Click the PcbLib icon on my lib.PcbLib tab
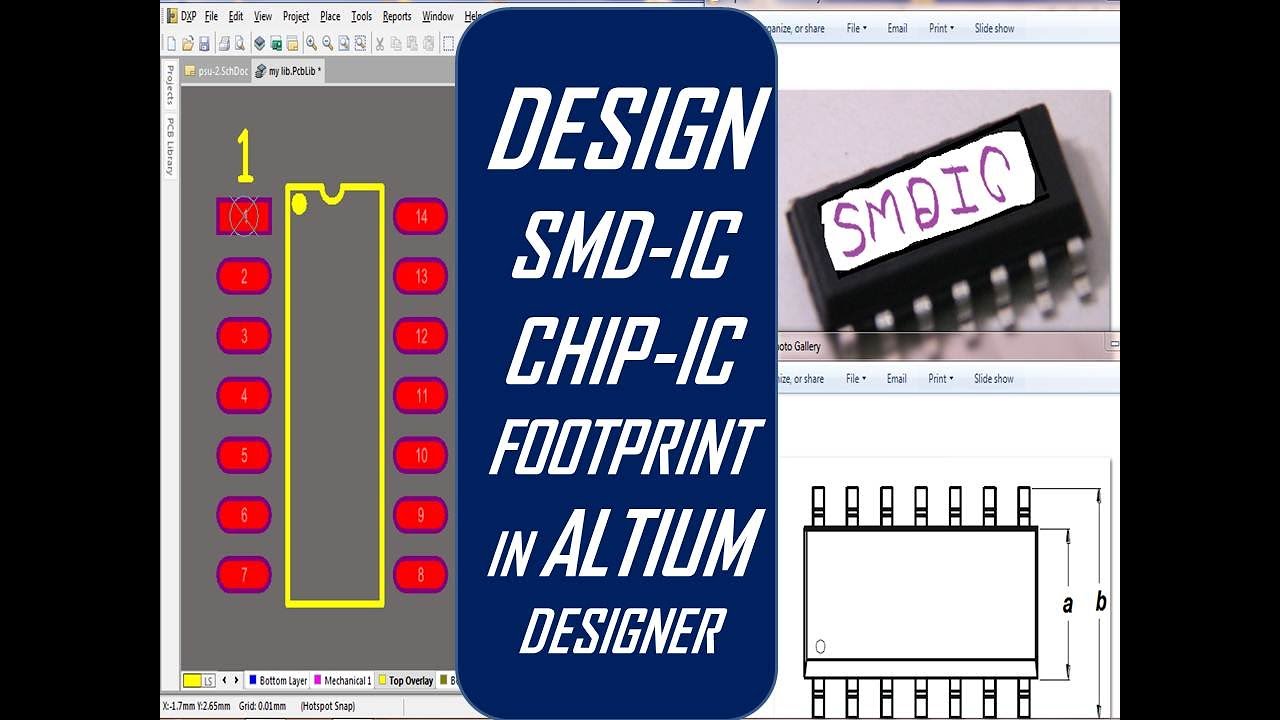The height and width of the screenshot is (720, 1280). [x=260, y=71]
